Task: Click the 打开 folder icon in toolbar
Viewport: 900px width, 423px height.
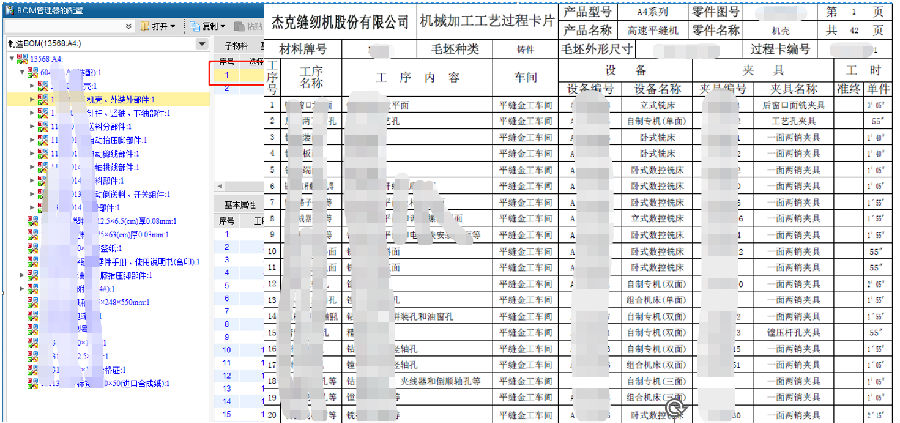Action: click(x=143, y=26)
